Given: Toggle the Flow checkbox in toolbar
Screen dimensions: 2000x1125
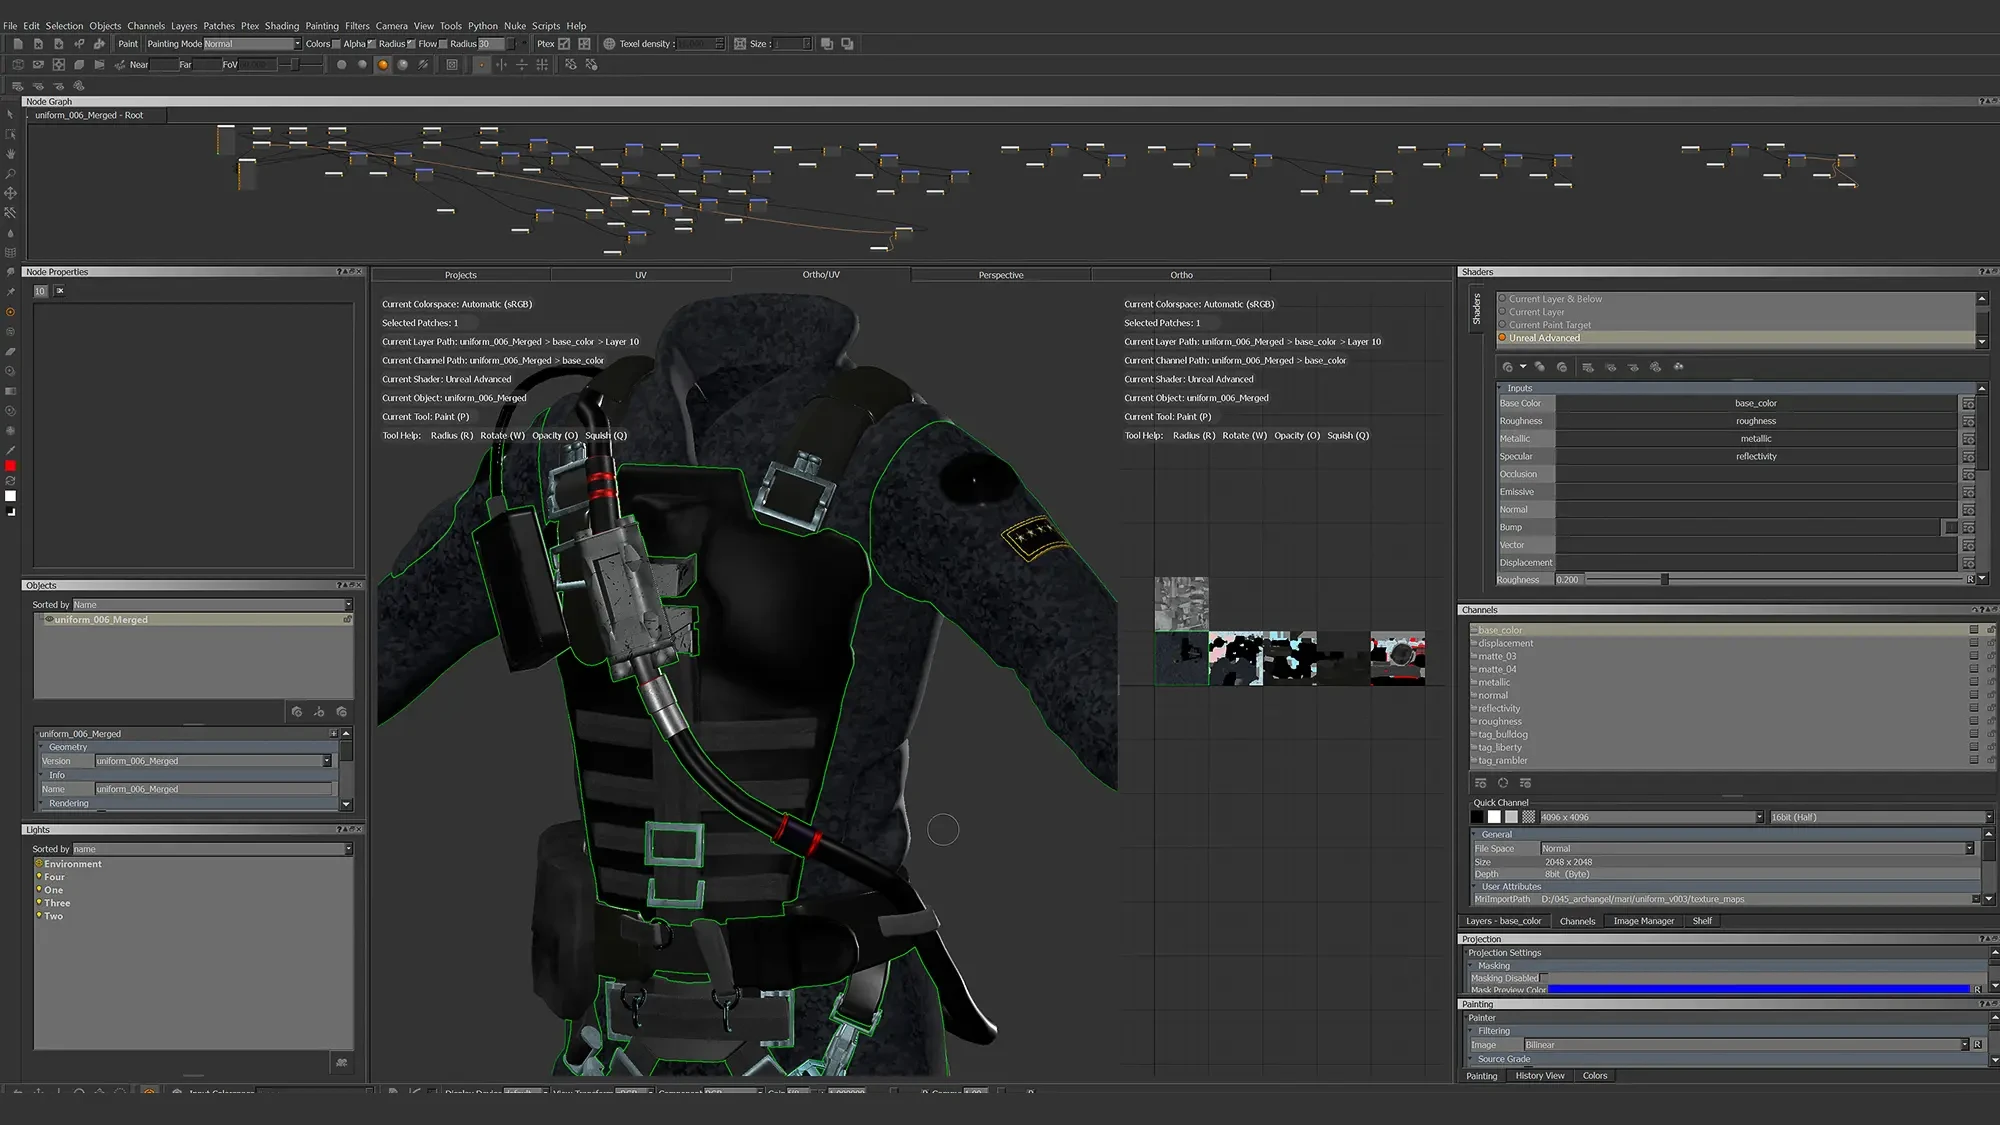Looking at the screenshot, I should 443,44.
